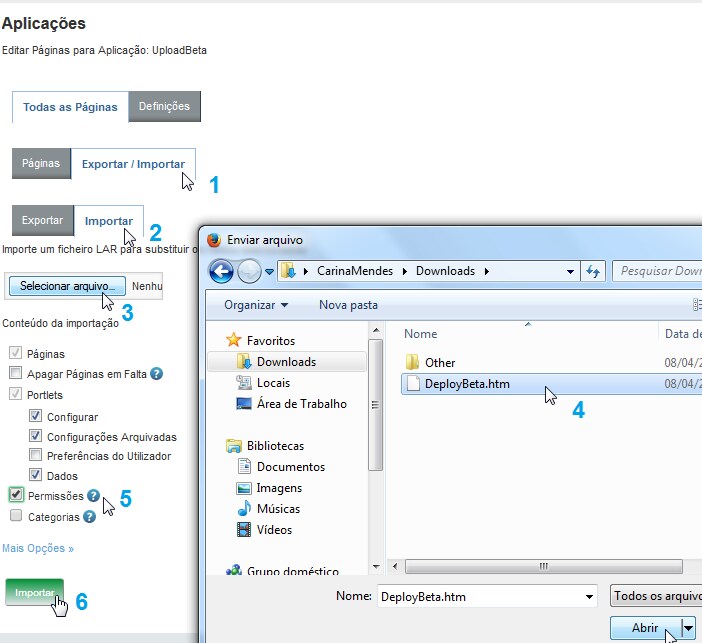Select the Other folder row

(x=552, y=362)
